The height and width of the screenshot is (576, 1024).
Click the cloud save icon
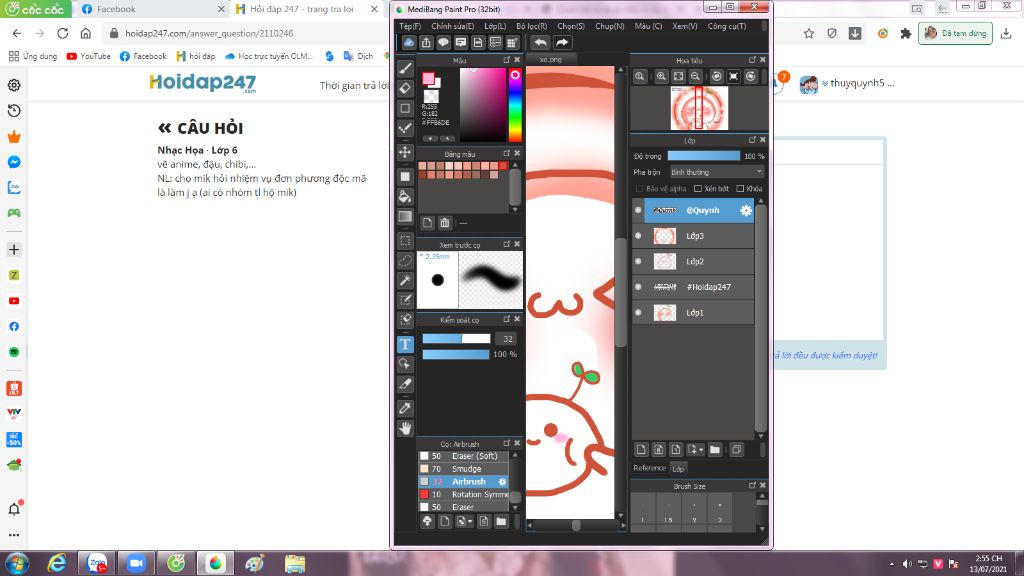click(409, 42)
